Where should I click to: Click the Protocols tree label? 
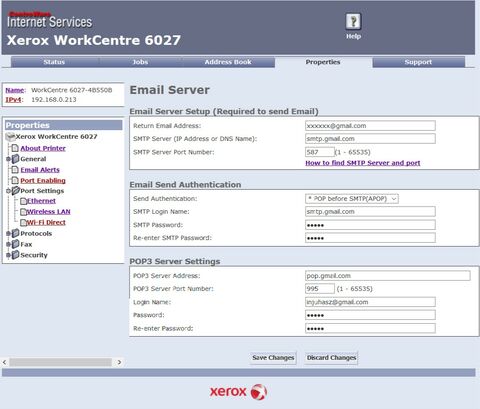point(36,233)
